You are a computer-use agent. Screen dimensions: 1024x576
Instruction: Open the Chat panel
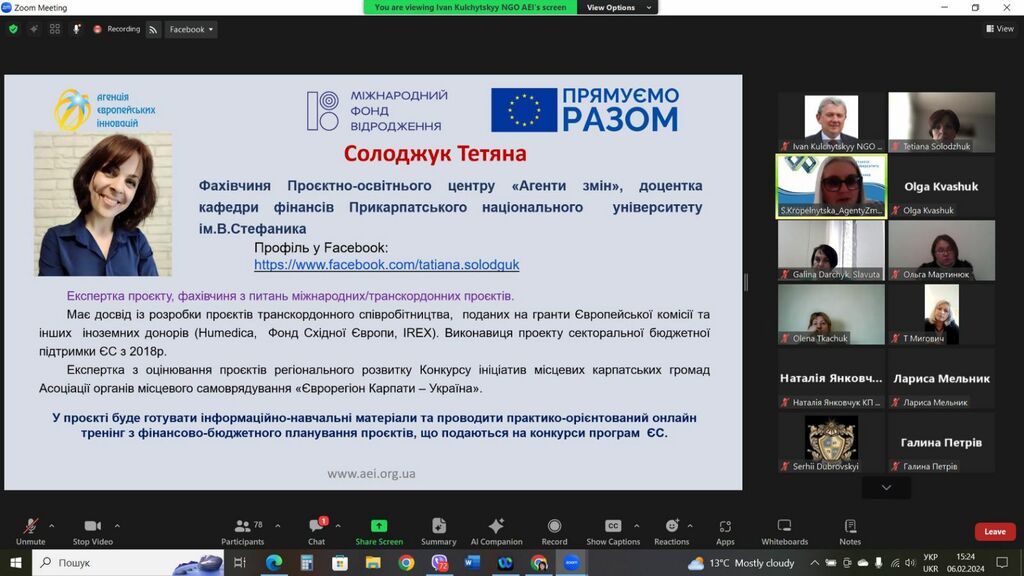pos(317,532)
